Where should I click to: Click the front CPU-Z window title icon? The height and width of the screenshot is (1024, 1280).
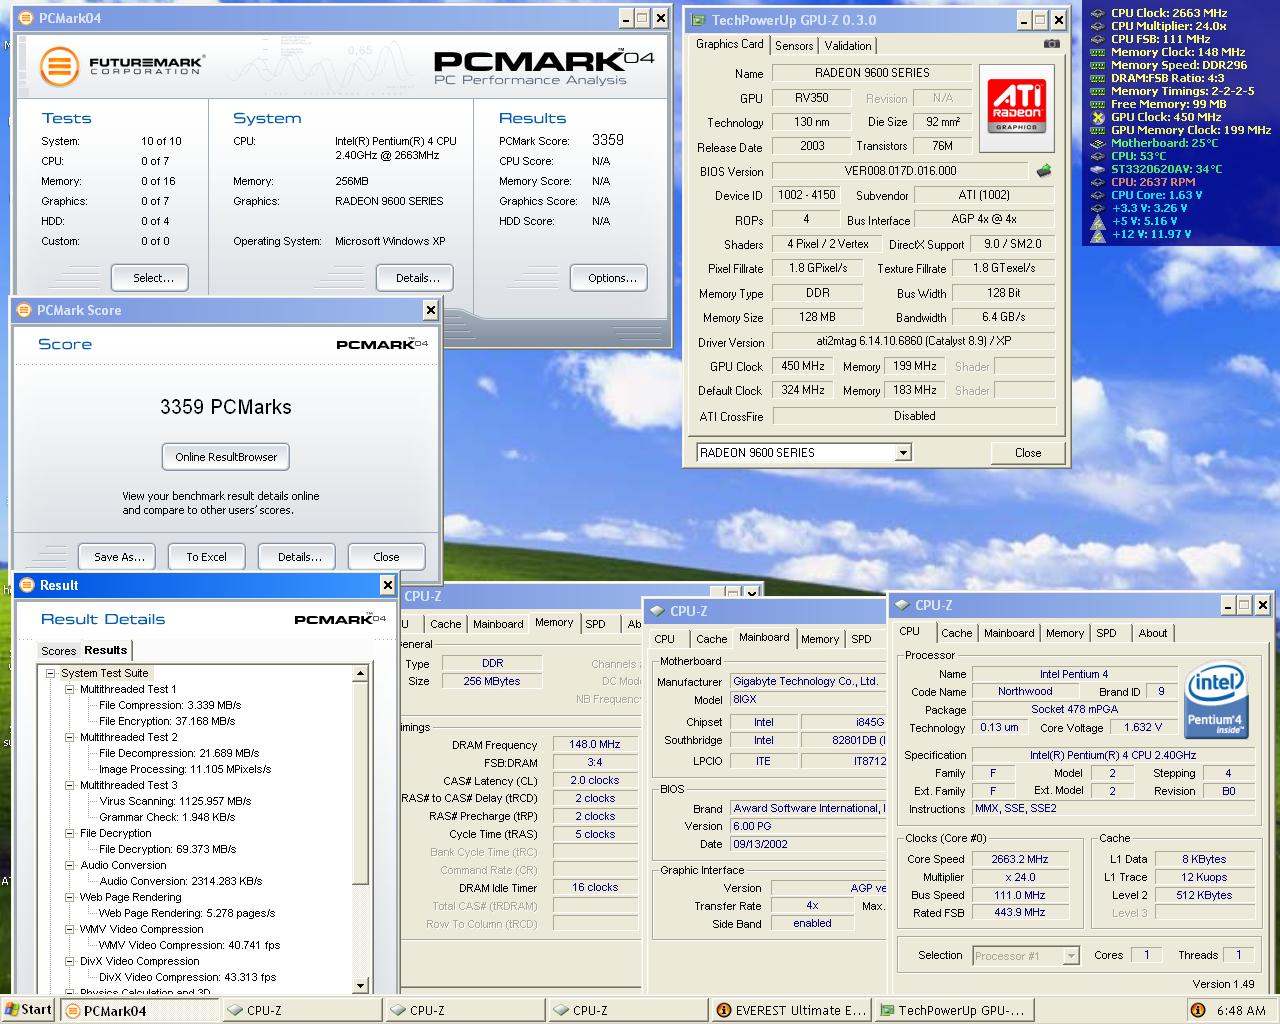[x=902, y=605]
